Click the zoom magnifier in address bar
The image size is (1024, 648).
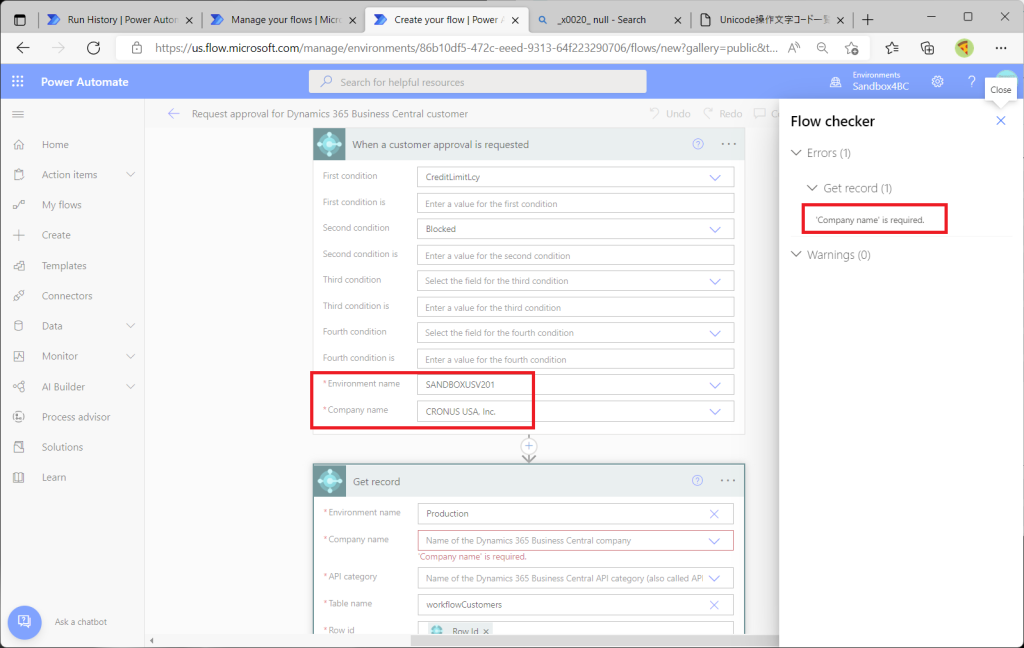pos(822,48)
